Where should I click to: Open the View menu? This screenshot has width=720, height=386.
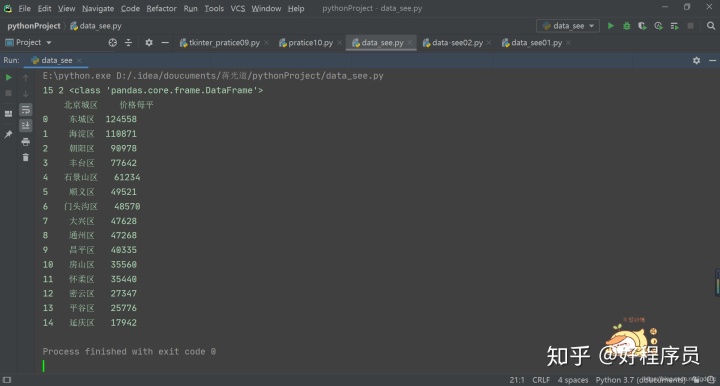click(66, 8)
